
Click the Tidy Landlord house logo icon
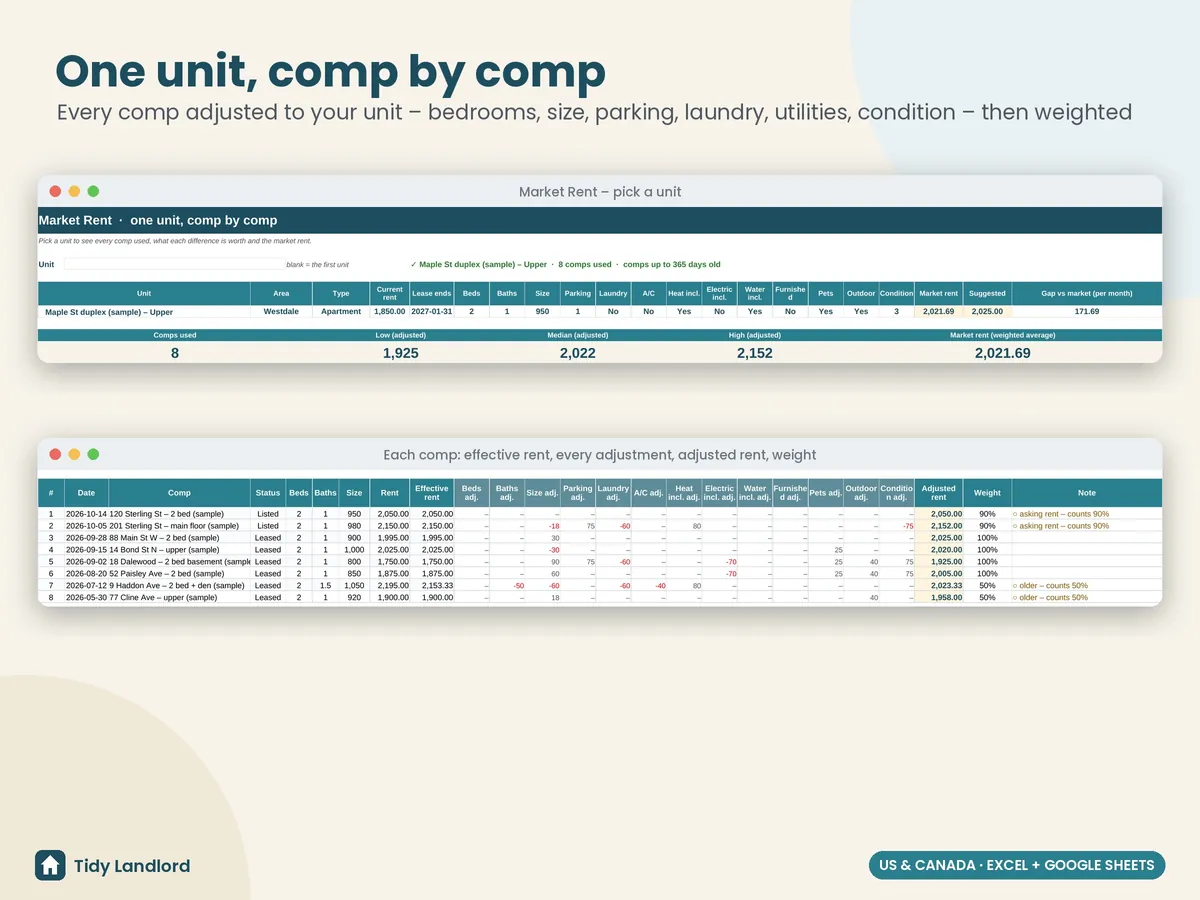50,866
